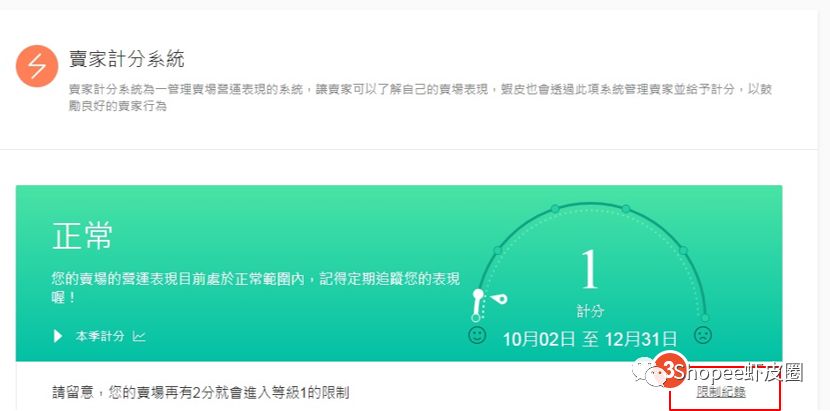This screenshot has height=411, width=830.
Task: Click the bottom-right endpoint of gauge arc
Action: (x=705, y=318)
